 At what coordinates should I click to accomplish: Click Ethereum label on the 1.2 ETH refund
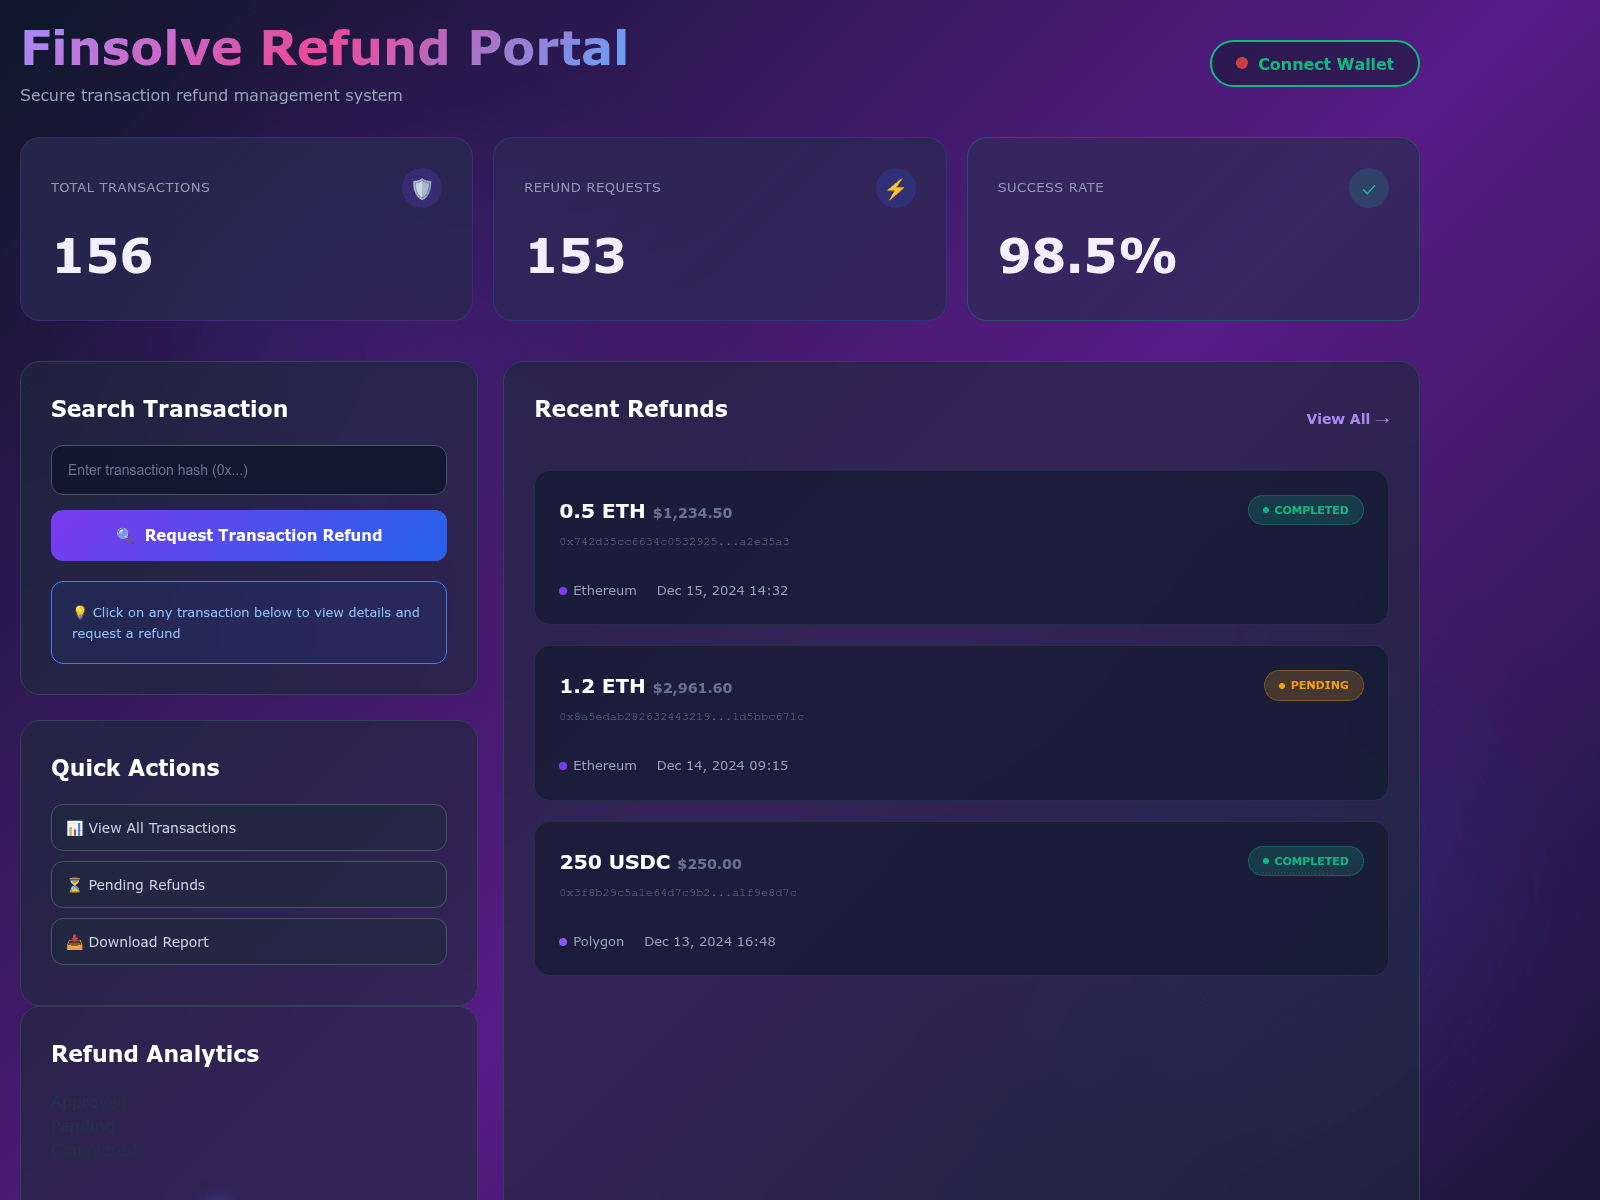point(604,766)
